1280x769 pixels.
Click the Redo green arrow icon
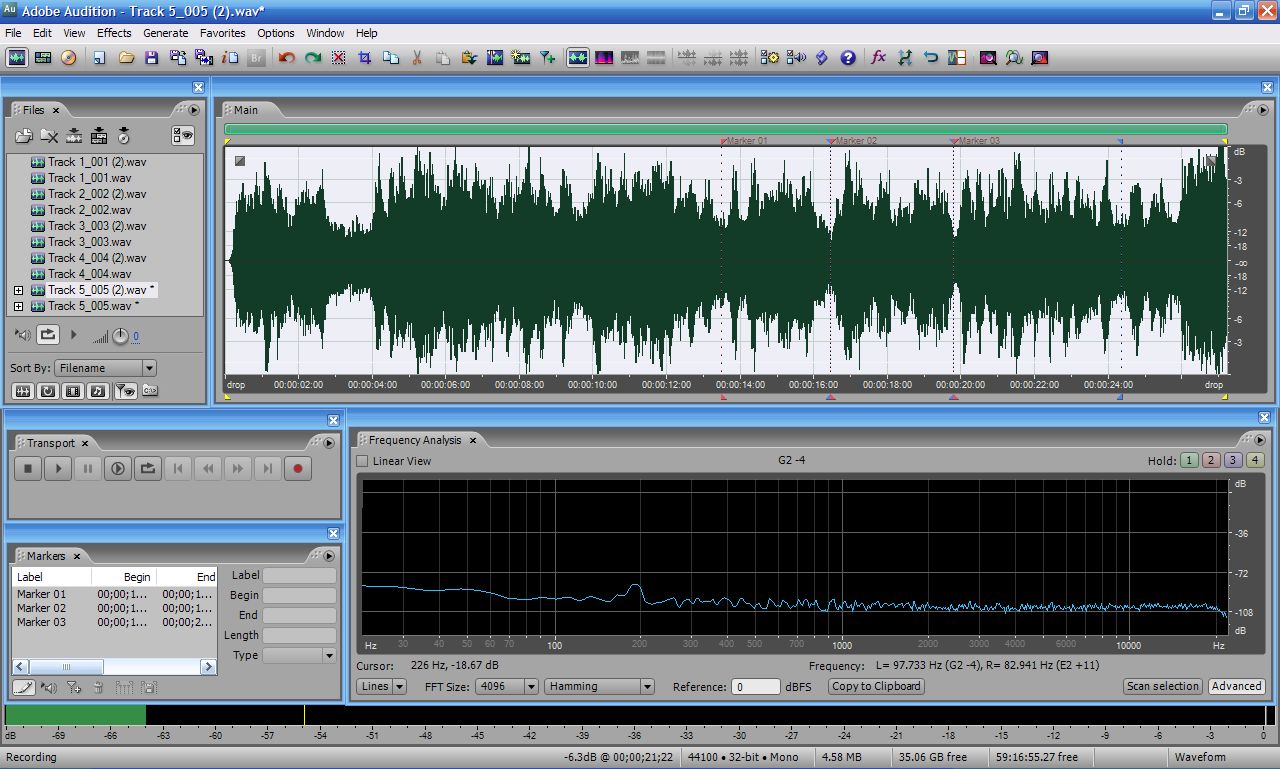pos(313,58)
